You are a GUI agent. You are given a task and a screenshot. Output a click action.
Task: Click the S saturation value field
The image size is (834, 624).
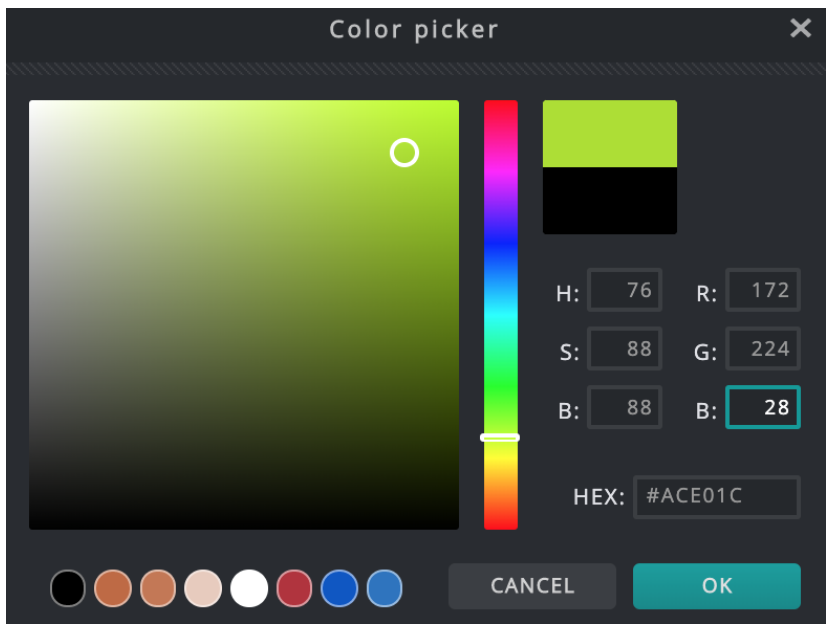pyautogui.click(x=624, y=348)
